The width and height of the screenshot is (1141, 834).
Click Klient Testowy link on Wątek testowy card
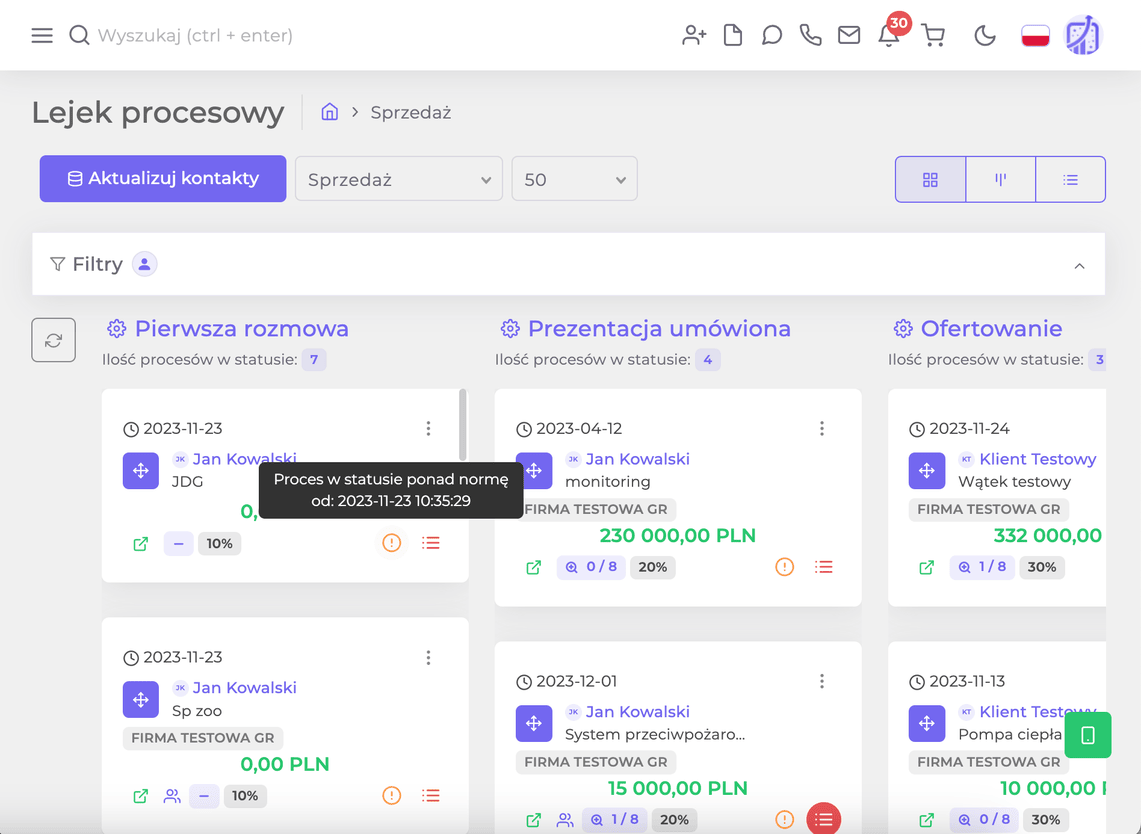(x=1038, y=459)
